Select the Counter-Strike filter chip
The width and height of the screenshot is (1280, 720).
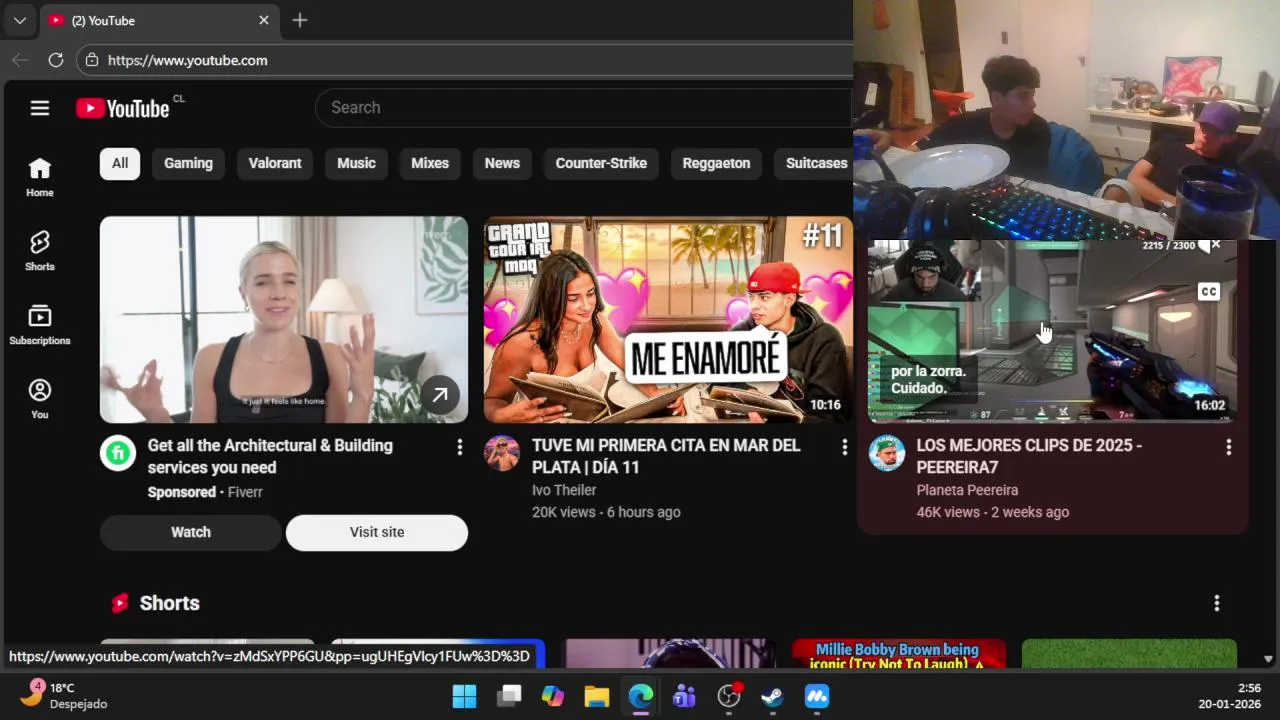[601, 163]
